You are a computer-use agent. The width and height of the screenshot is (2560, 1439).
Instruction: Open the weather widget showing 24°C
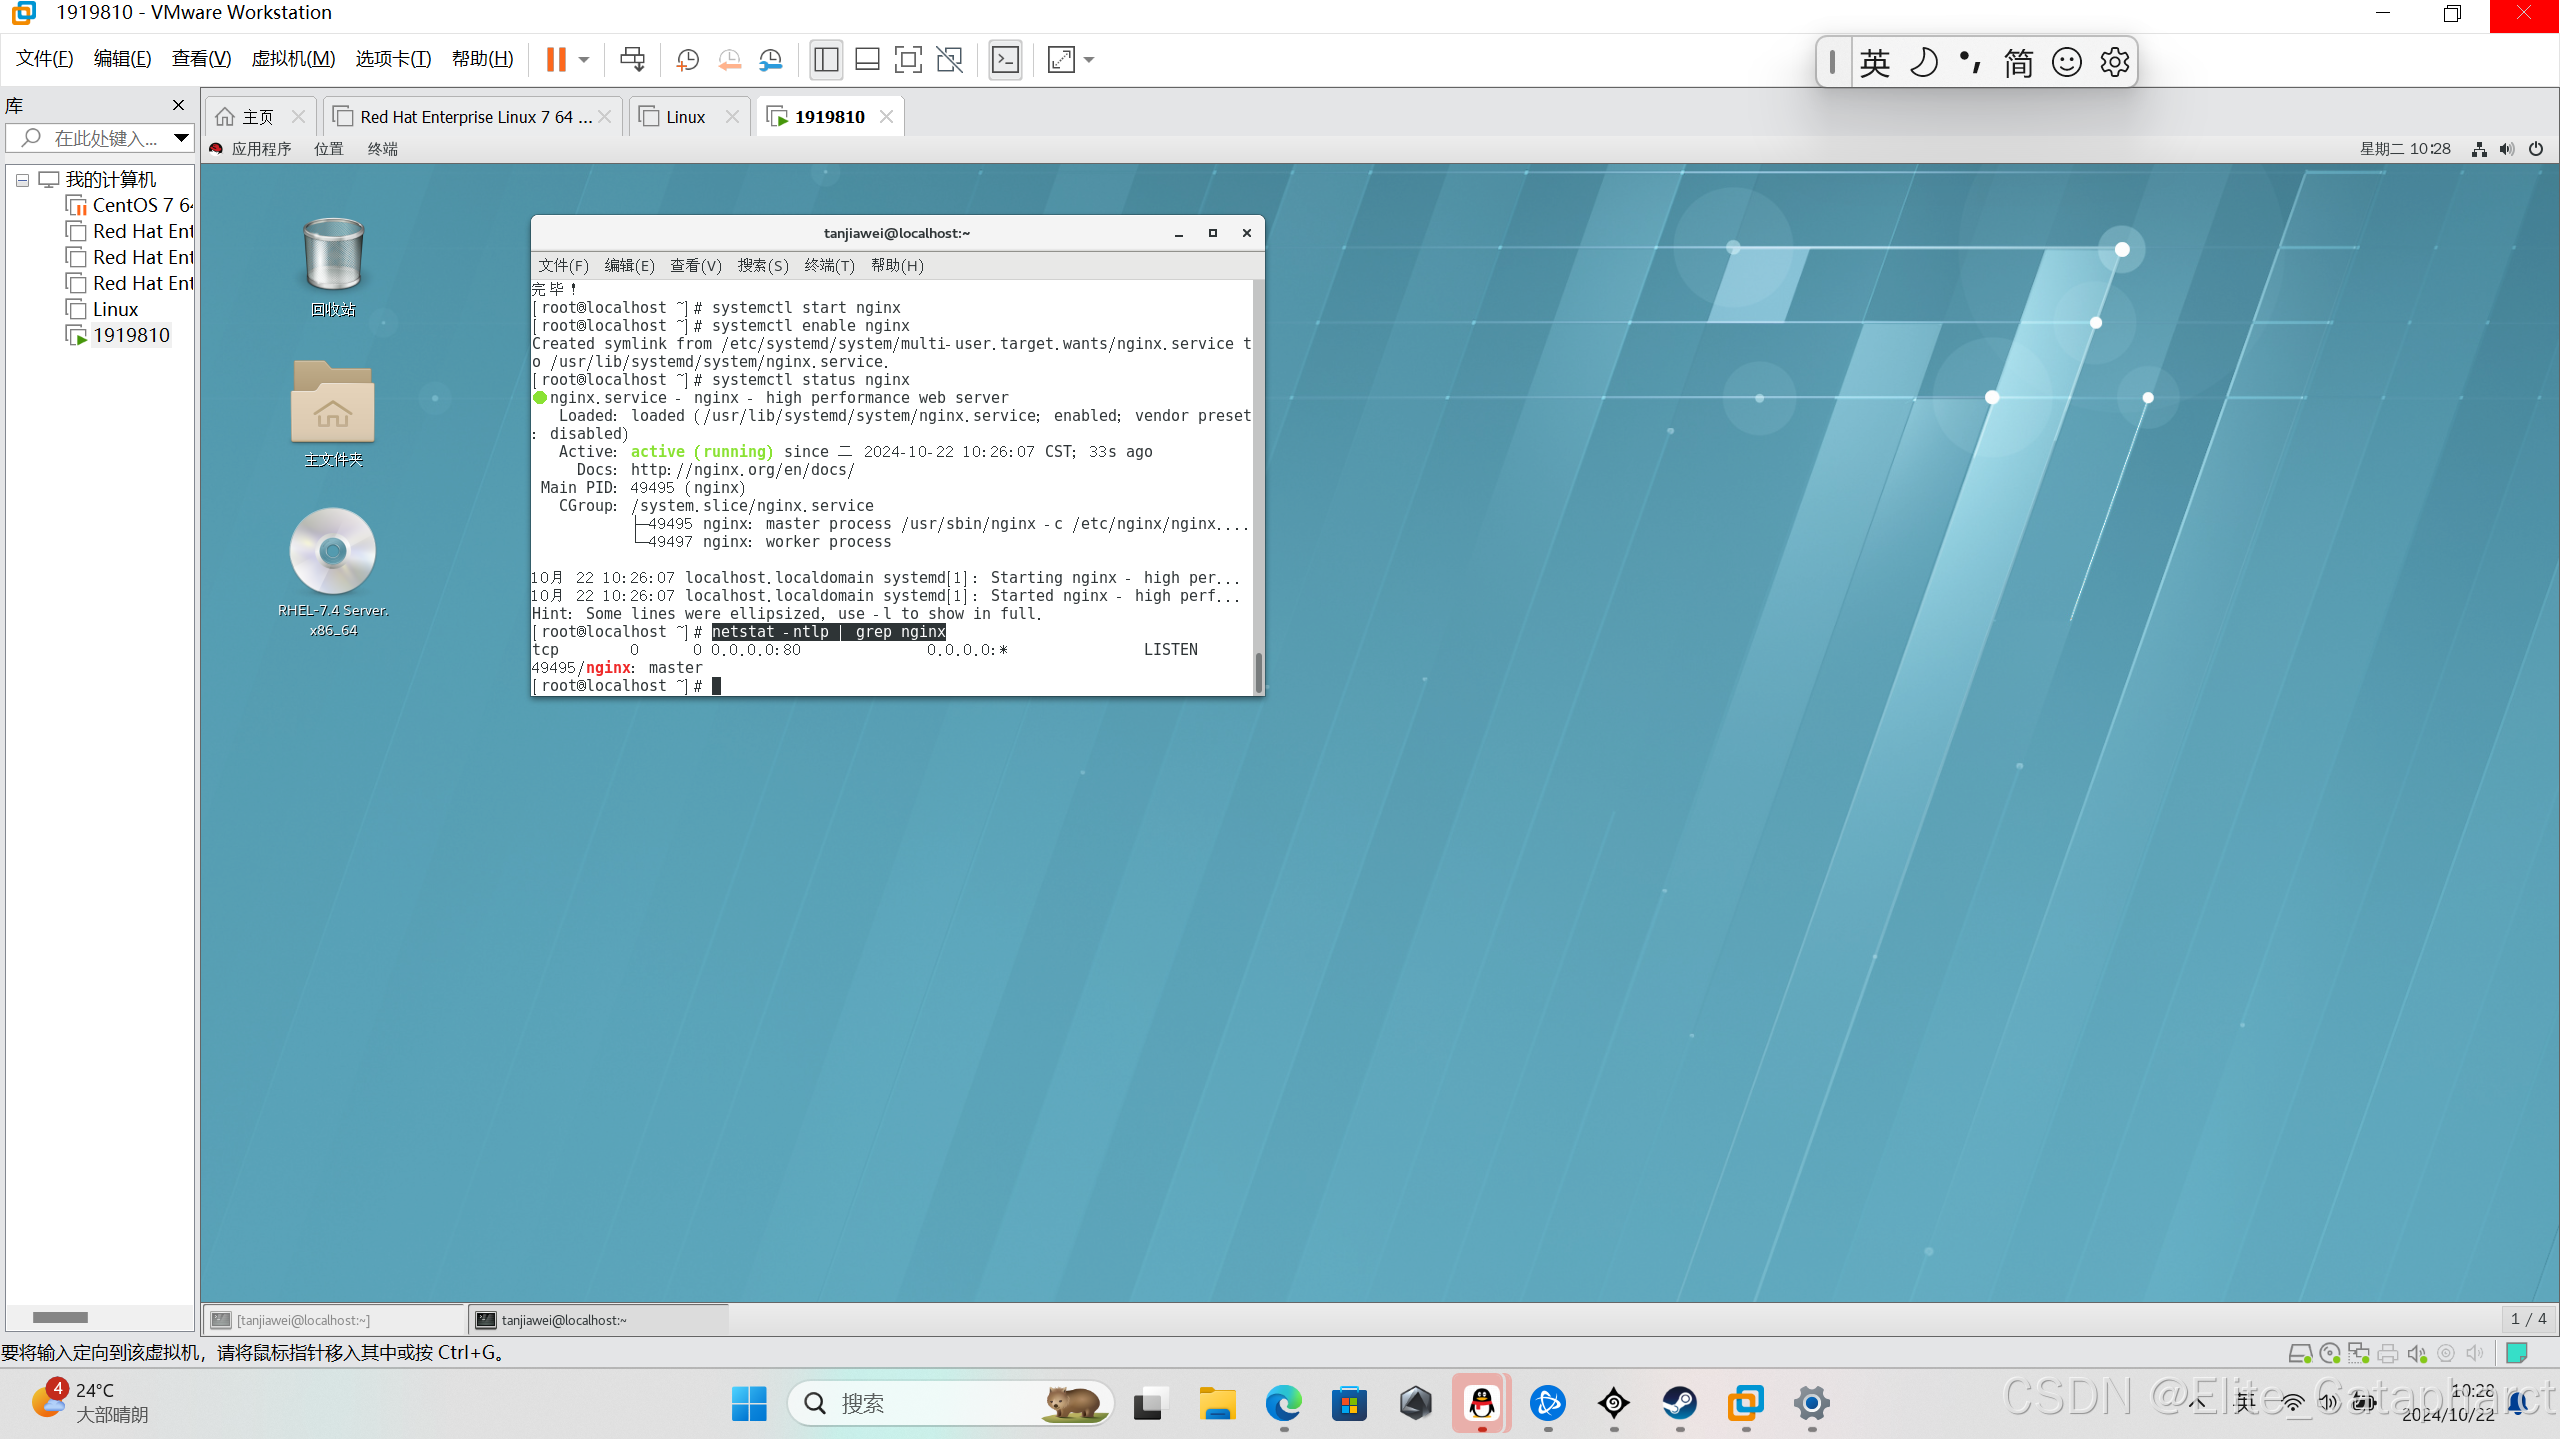pyautogui.click(x=90, y=1402)
